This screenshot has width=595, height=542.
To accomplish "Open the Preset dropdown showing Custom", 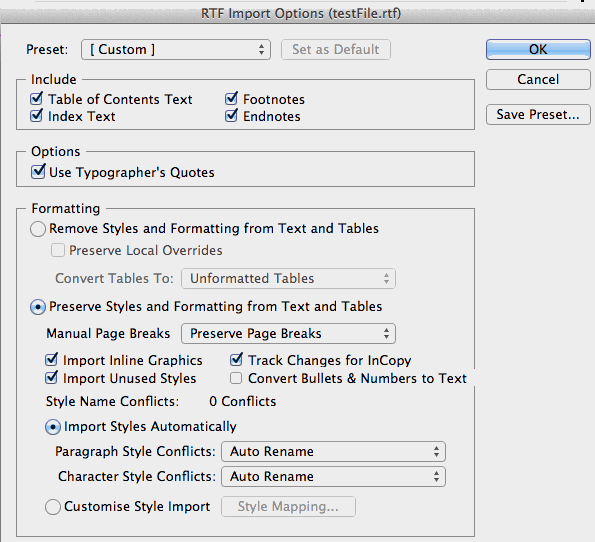I will [x=176, y=49].
